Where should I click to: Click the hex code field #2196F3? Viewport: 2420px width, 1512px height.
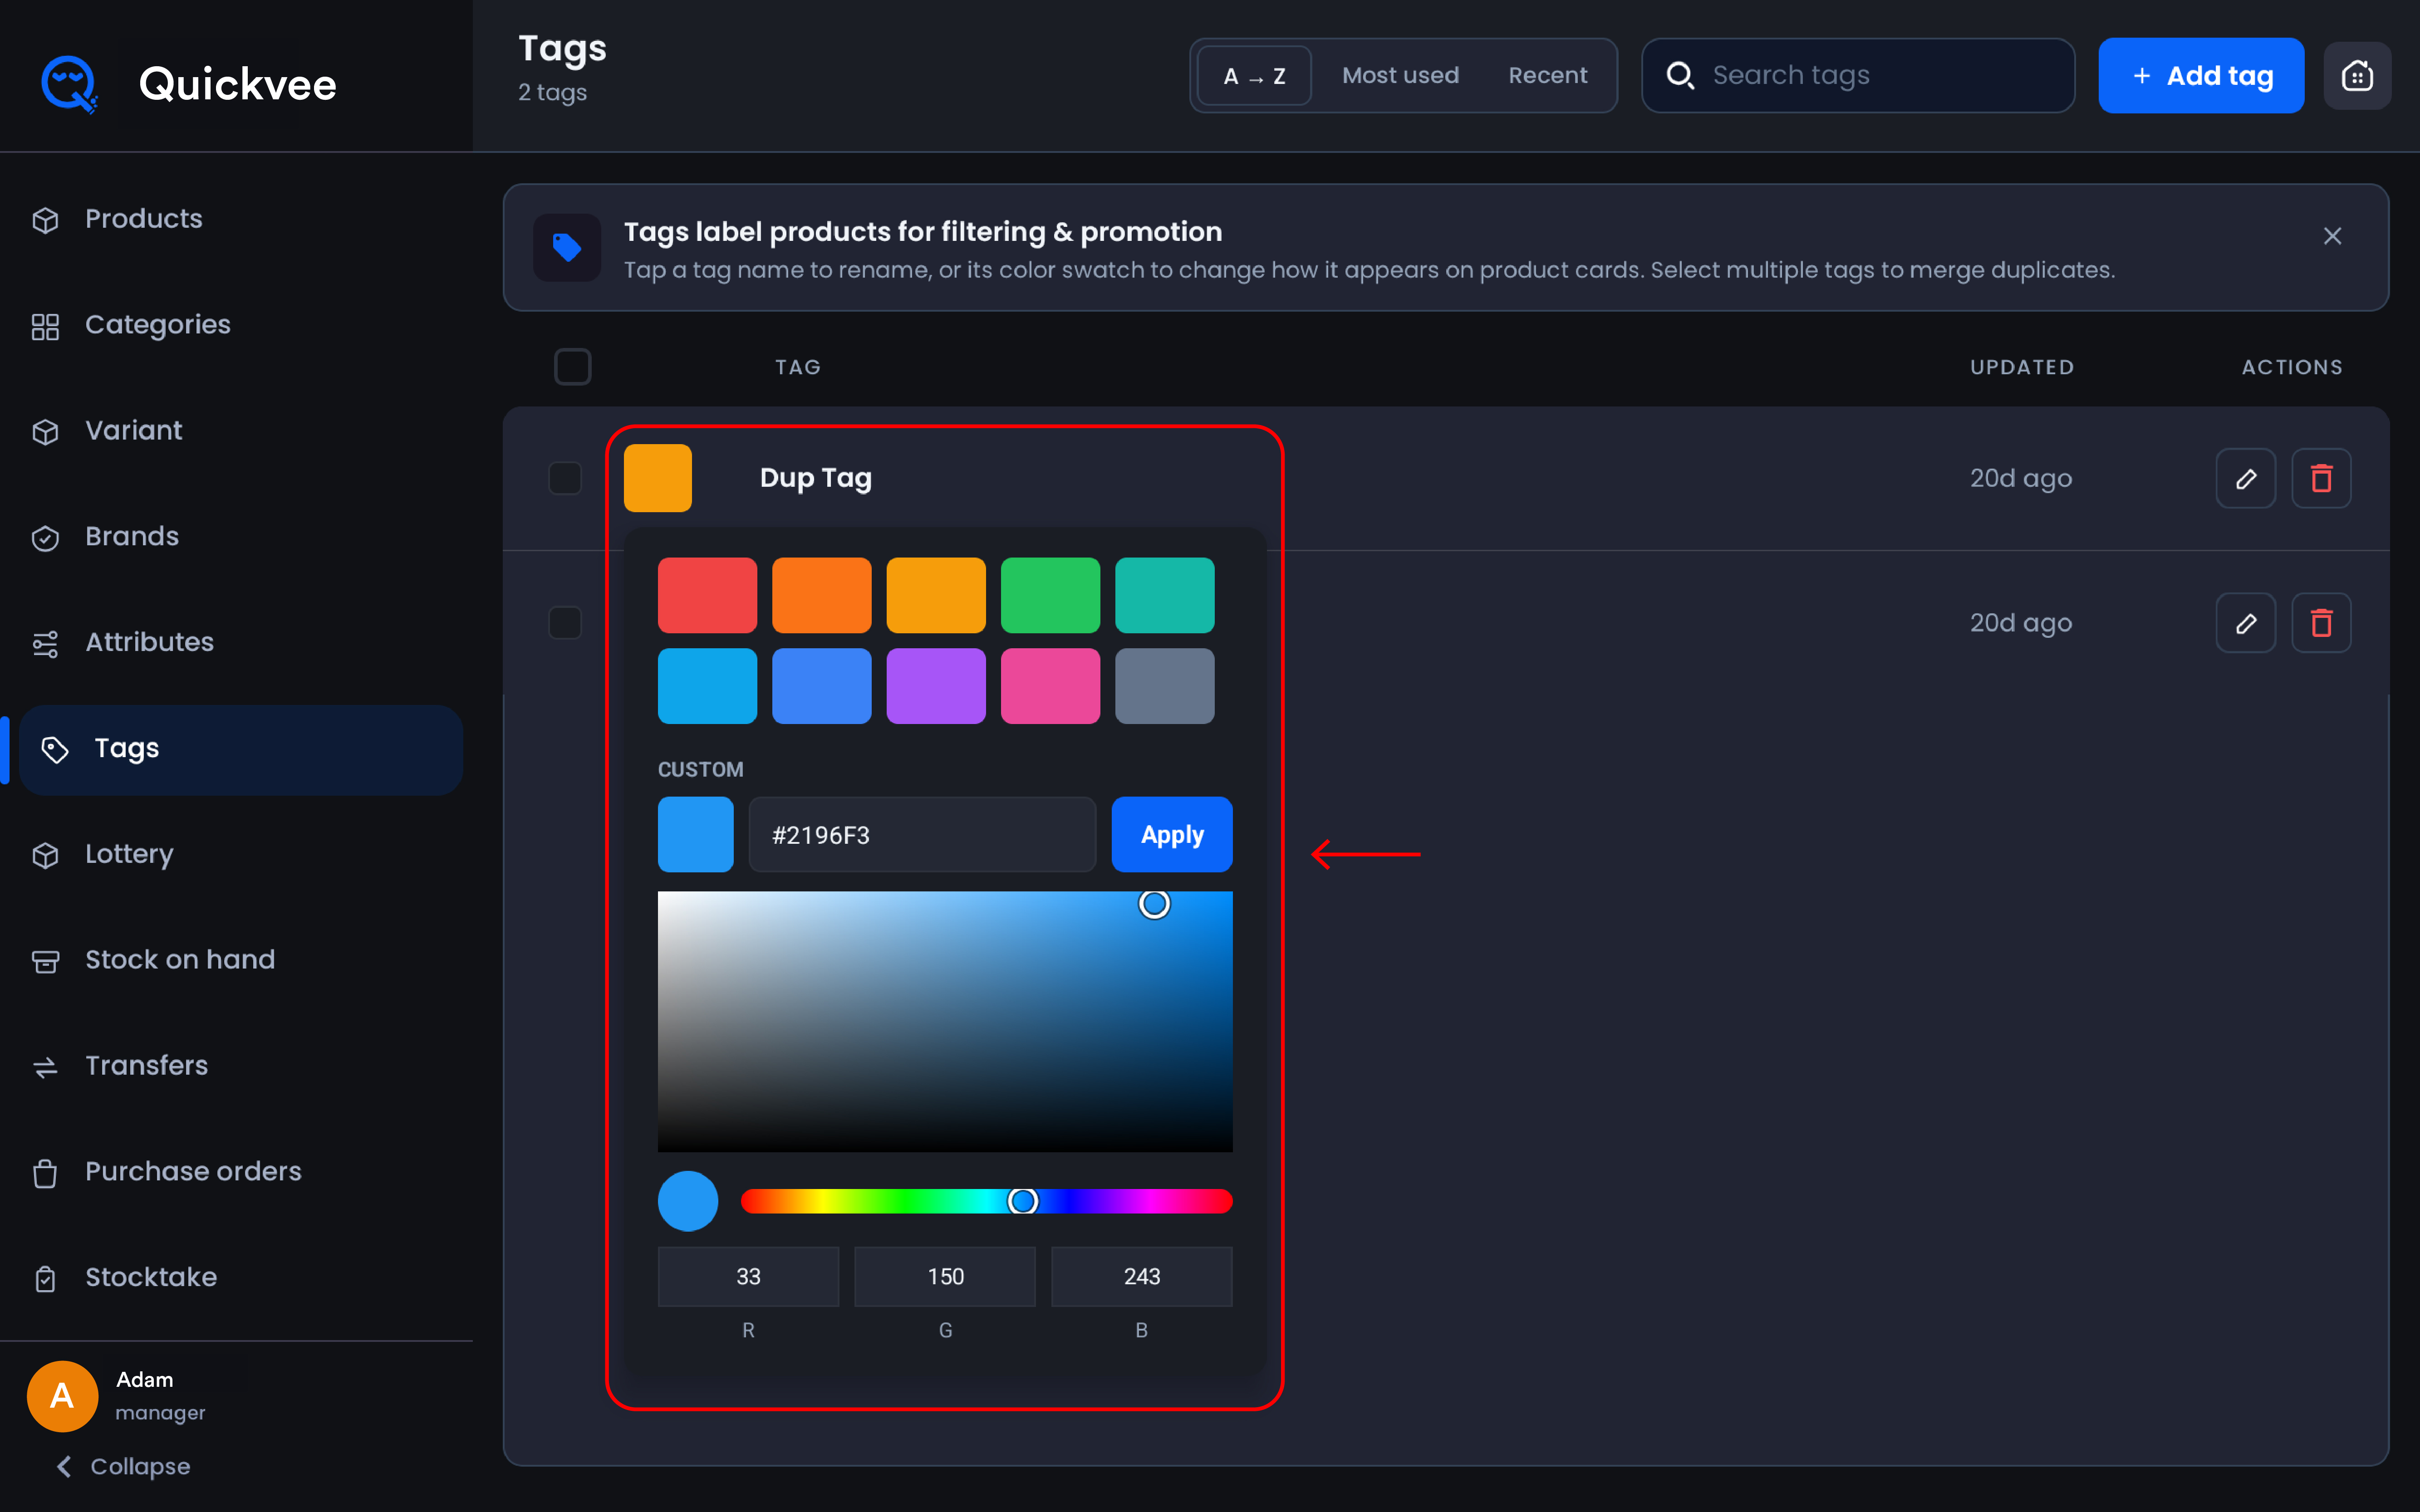pos(922,834)
